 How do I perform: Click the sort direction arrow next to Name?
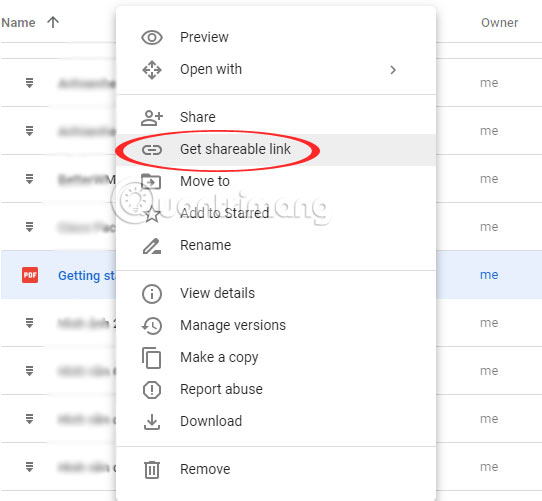click(x=53, y=22)
